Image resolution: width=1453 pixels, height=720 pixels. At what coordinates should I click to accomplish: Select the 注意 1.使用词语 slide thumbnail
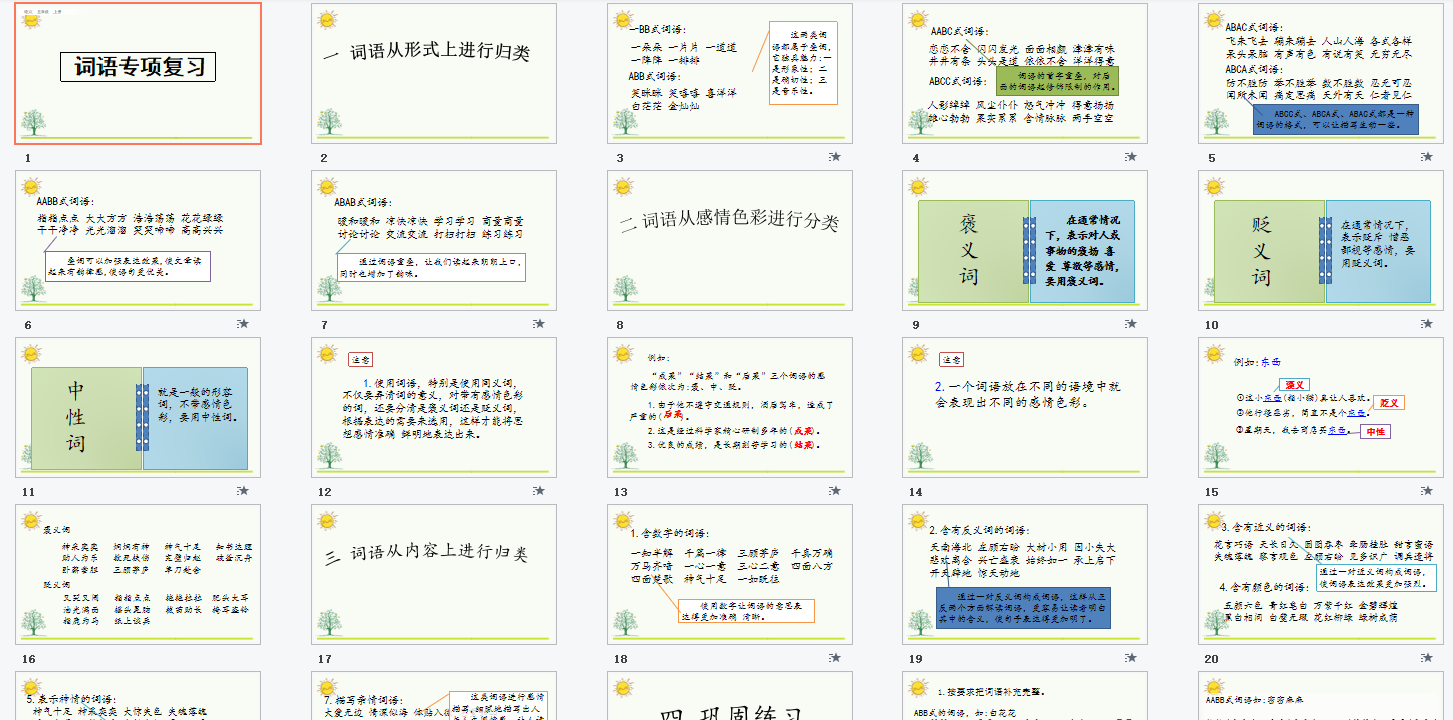pos(434,407)
